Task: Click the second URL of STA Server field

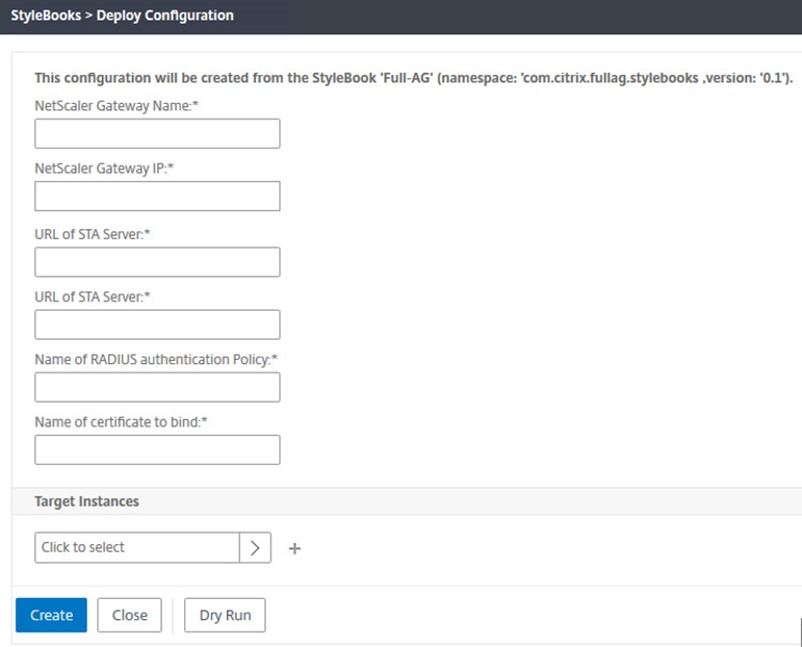Action: pos(157,325)
